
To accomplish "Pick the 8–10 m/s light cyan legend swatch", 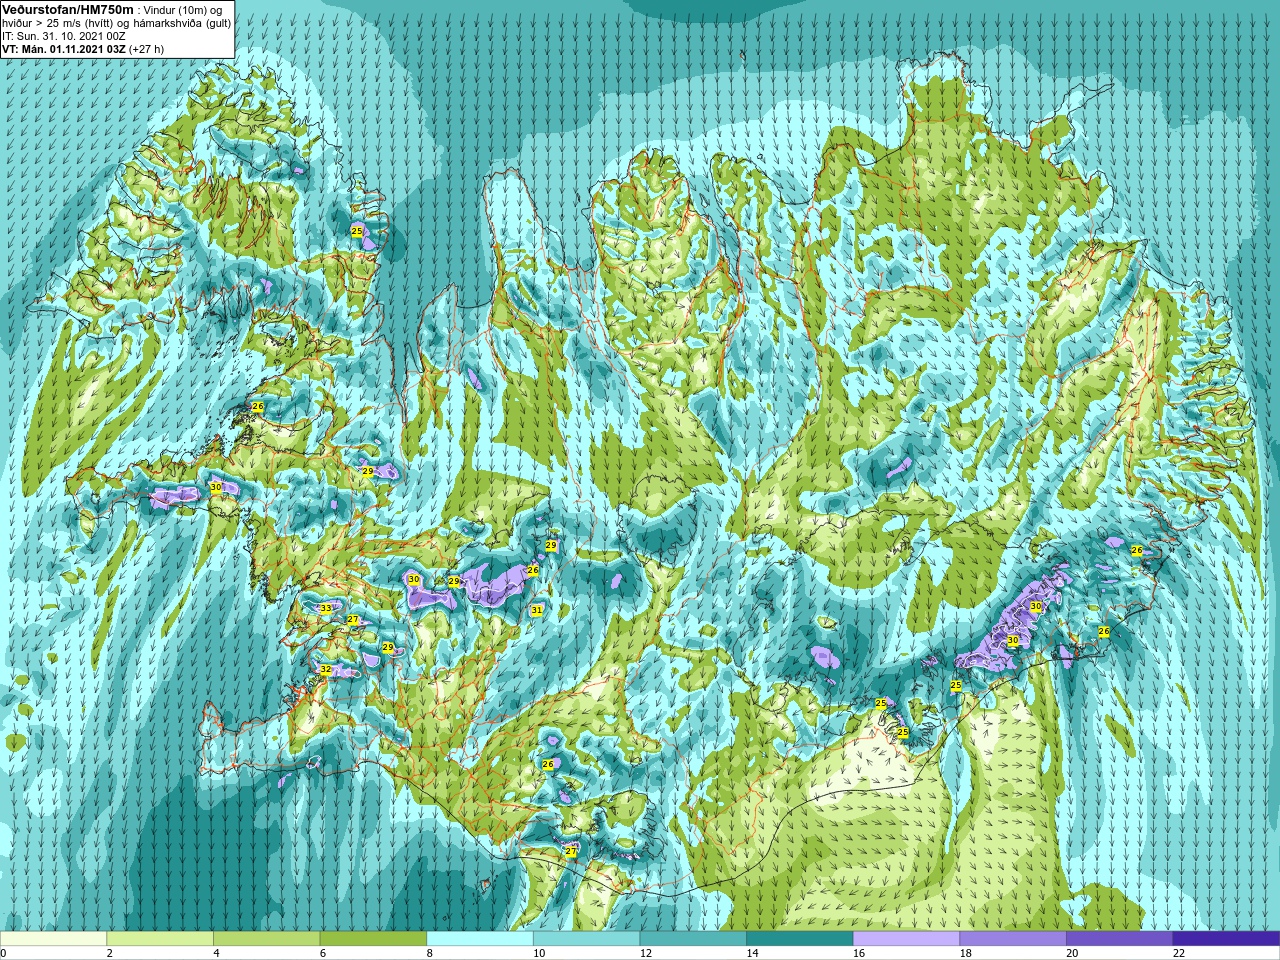I will [x=480, y=939].
